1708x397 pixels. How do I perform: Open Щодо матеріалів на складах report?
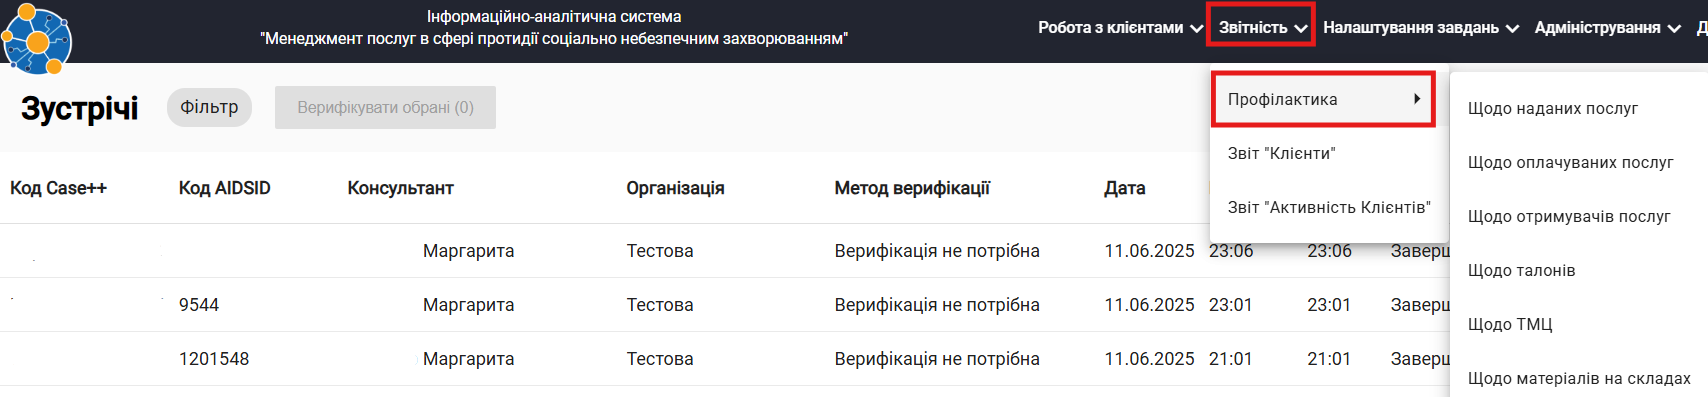(x=1579, y=378)
